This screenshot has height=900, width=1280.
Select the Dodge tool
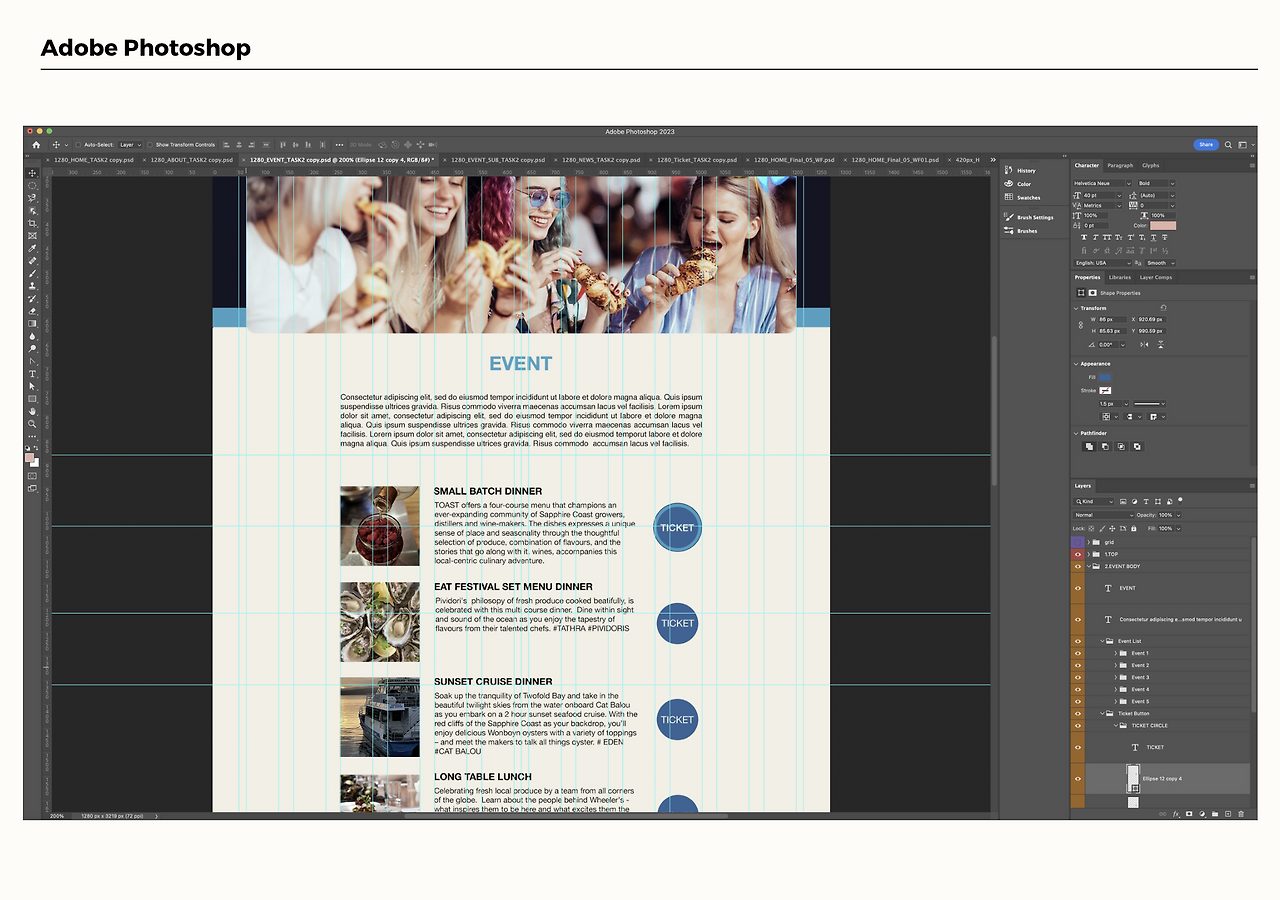pyautogui.click(x=32, y=348)
